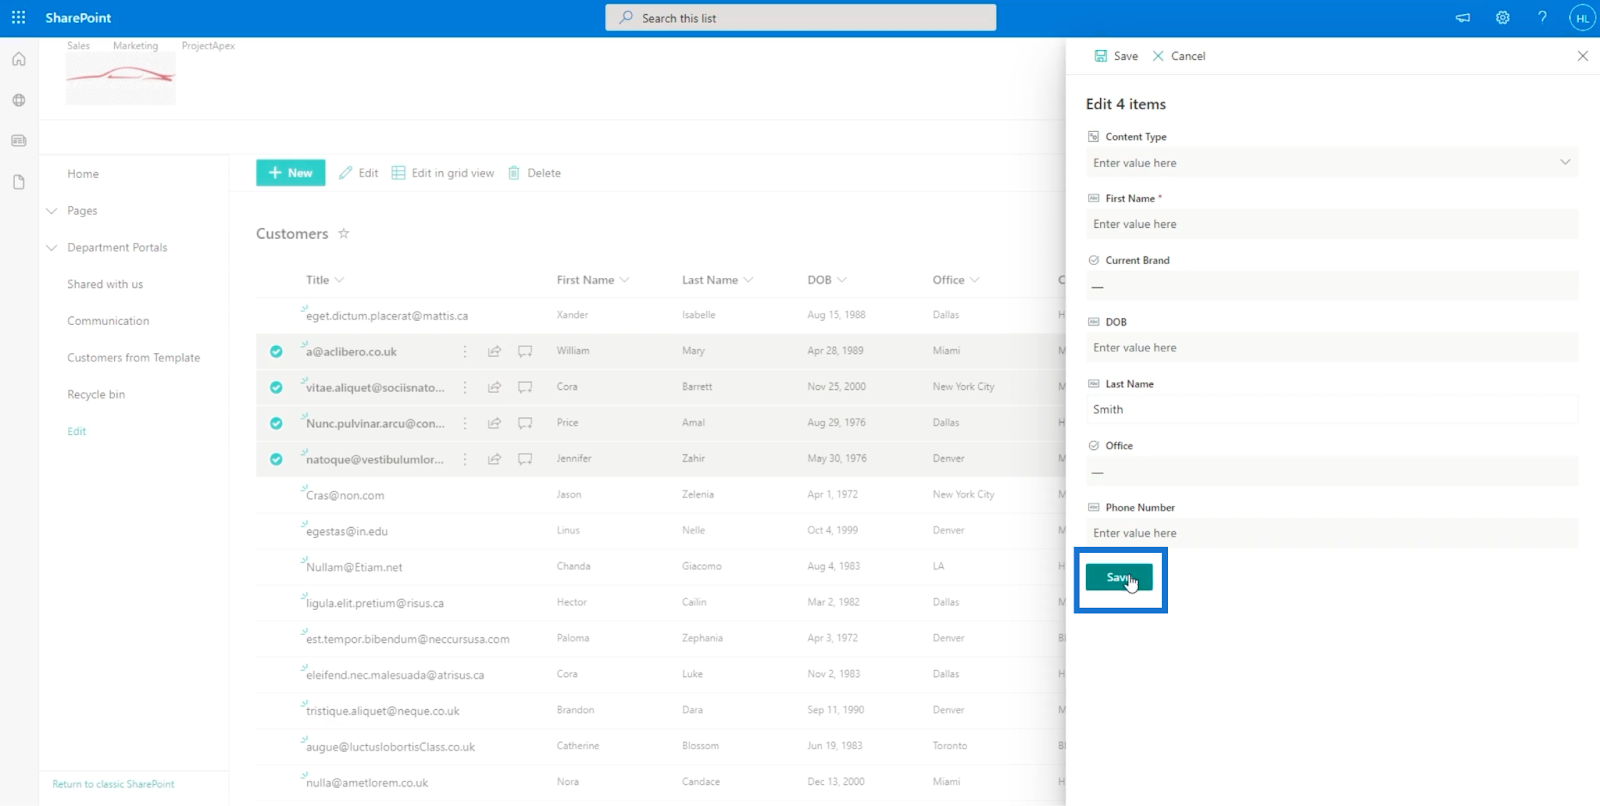
Task: Open the DOB column header menu
Action: coord(827,280)
